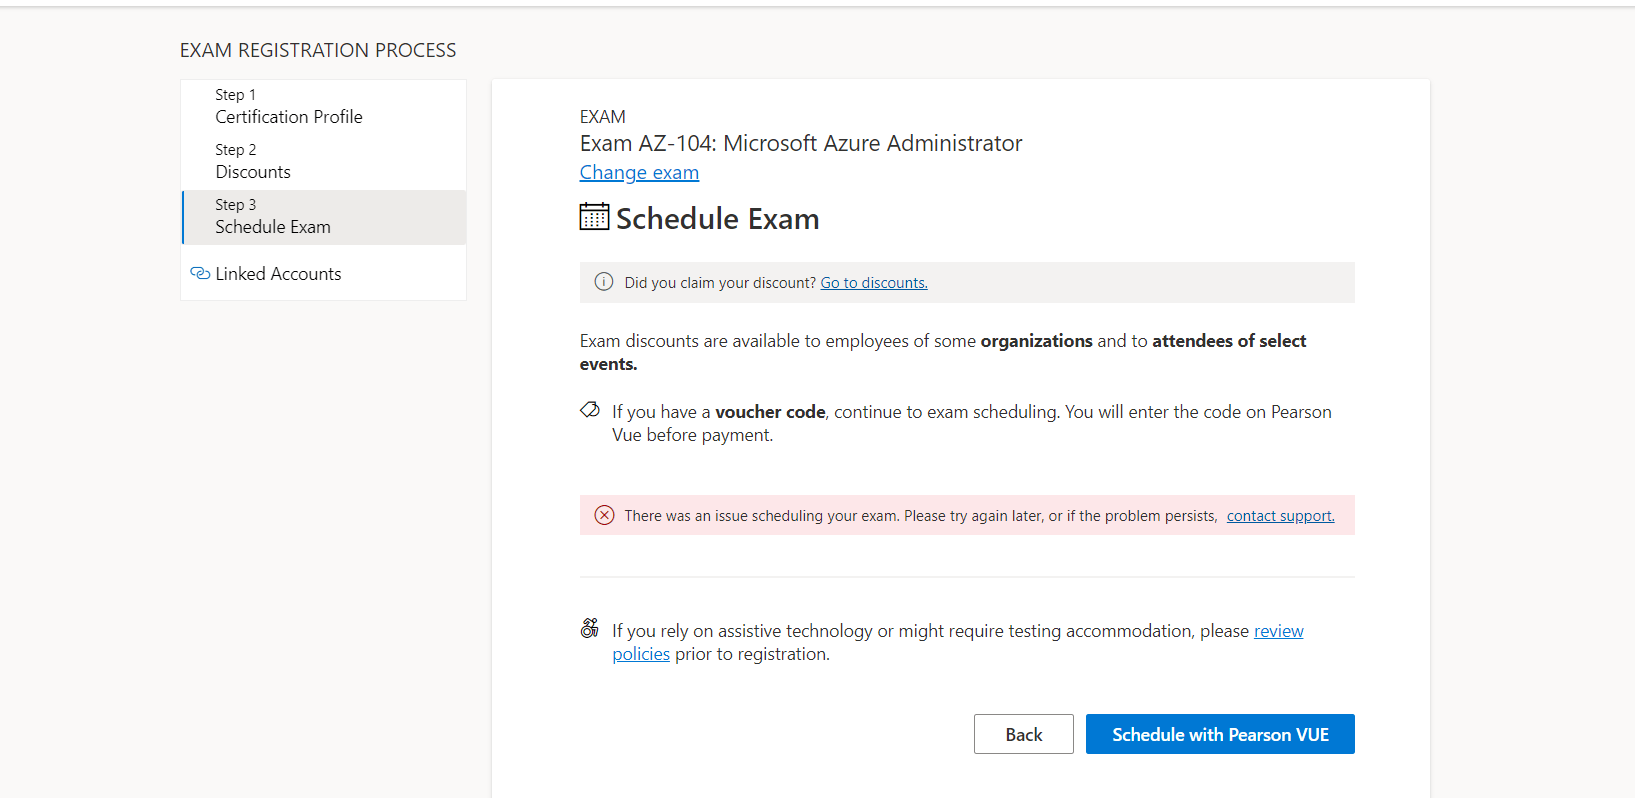Click the Schedule Exam heading
The width and height of the screenshot is (1635, 798).
[718, 218]
